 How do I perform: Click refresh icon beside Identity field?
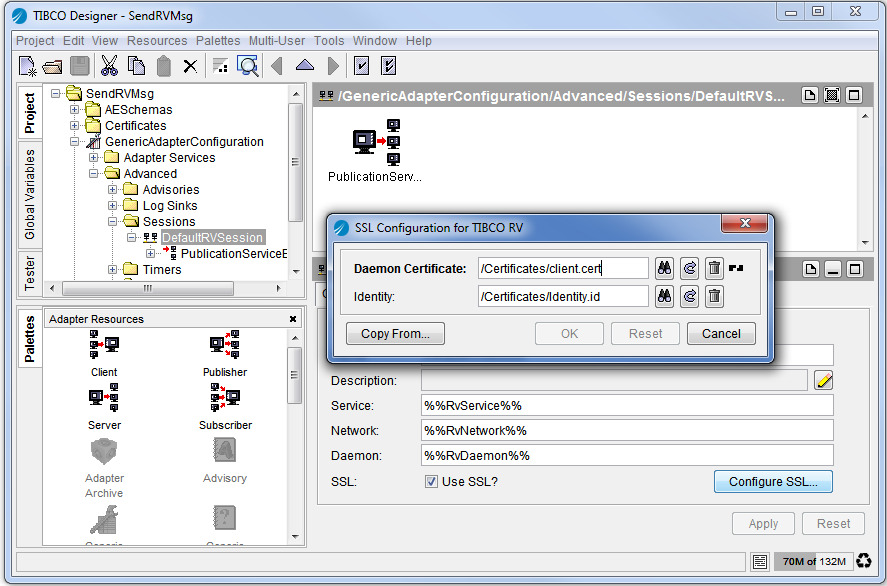tap(690, 296)
